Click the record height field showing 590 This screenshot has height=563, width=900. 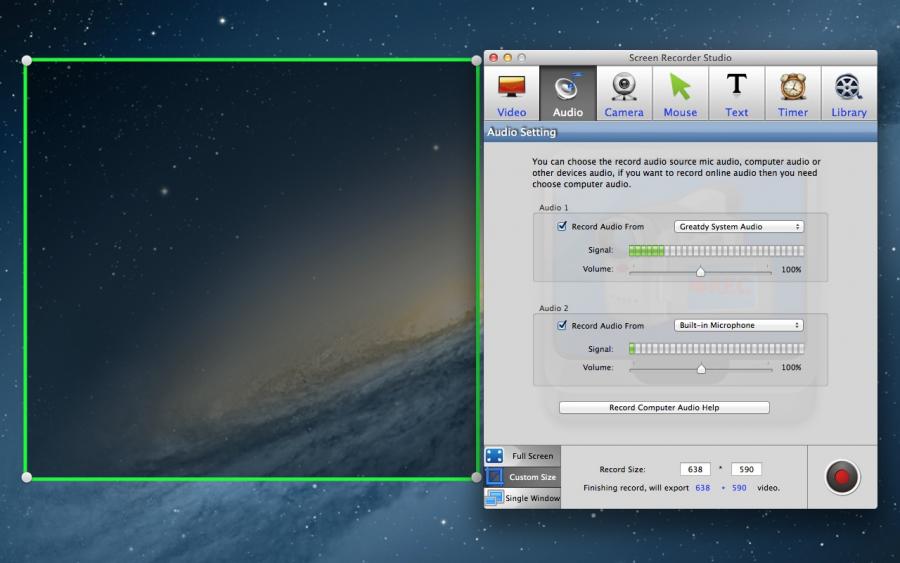(x=746, y=469)
